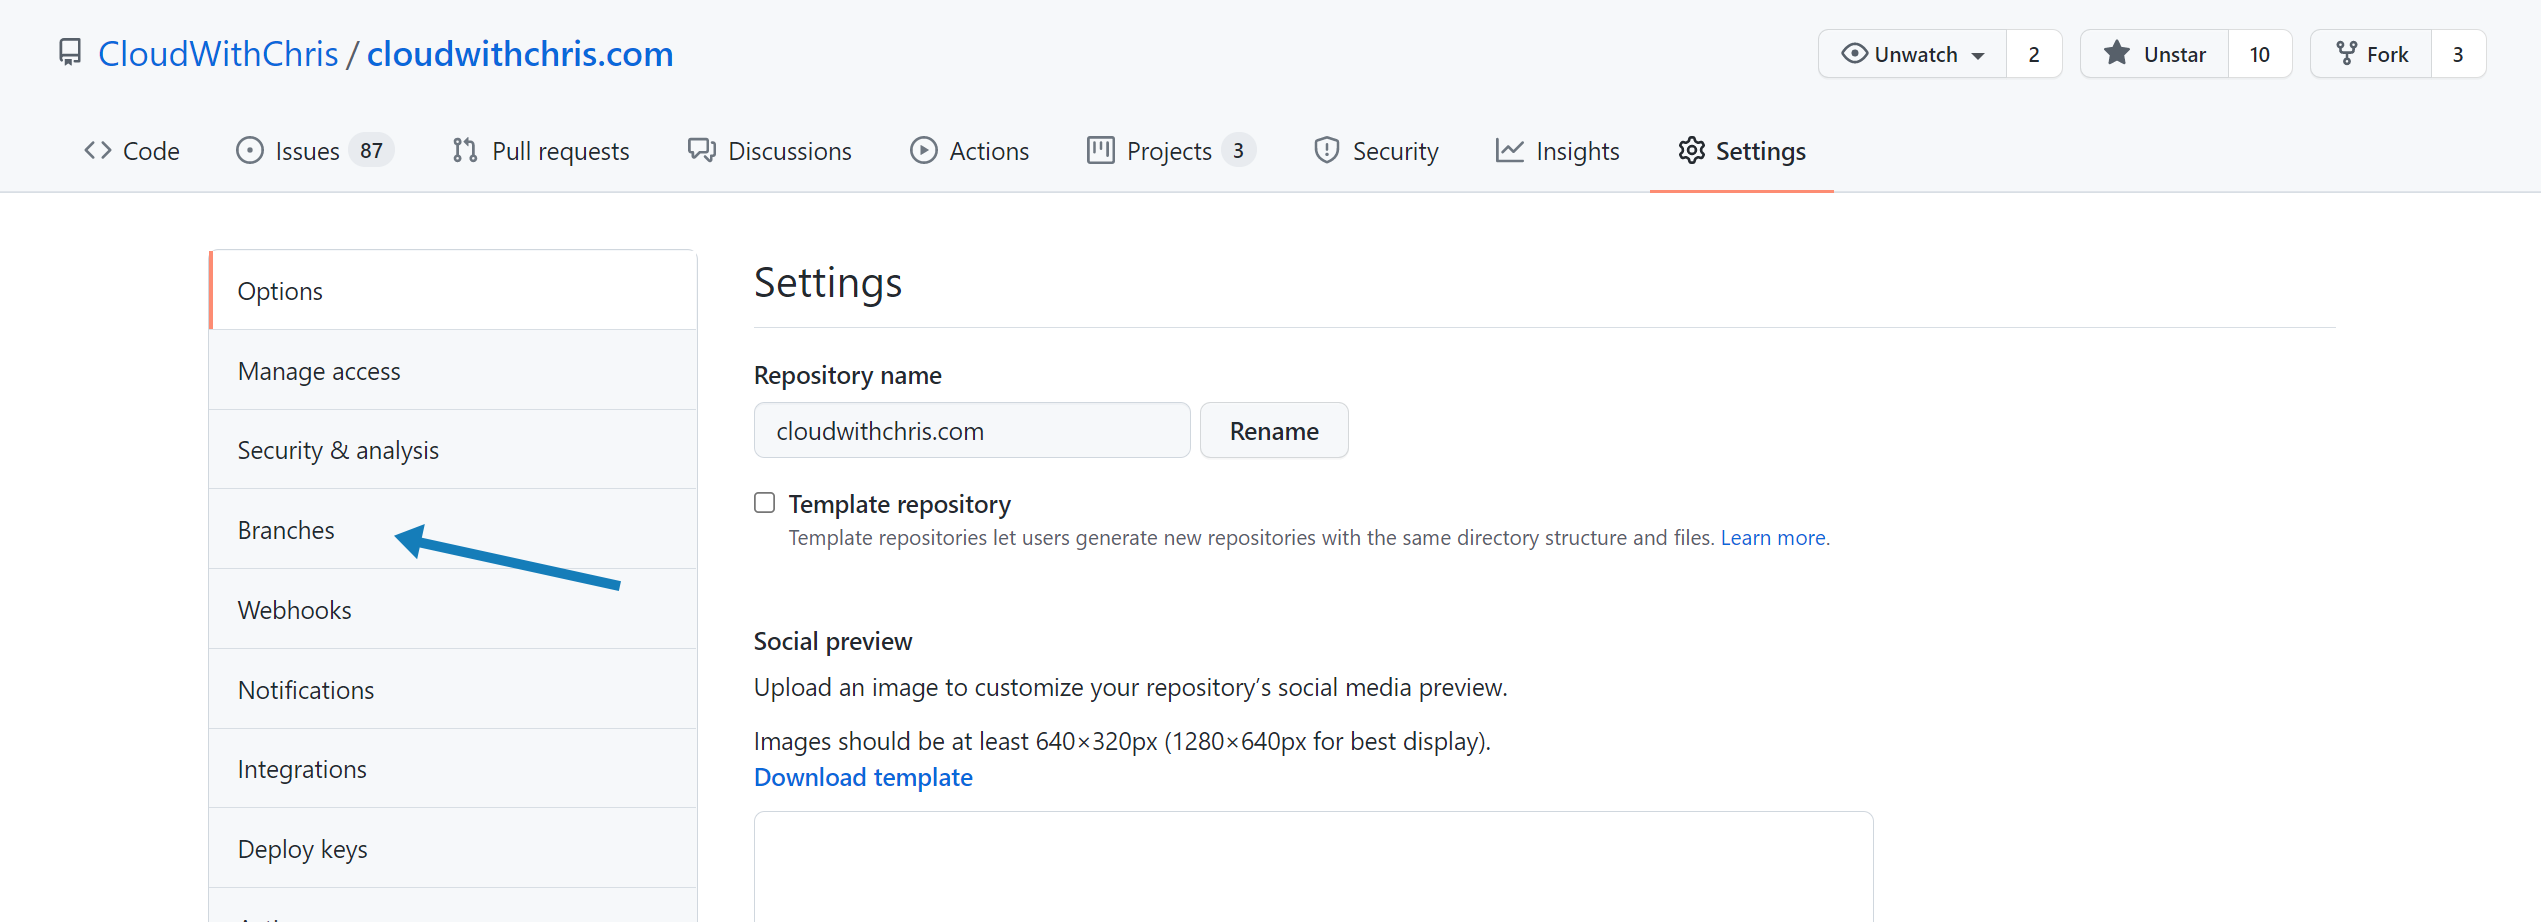Click the Rename button

pos(1274,430)
